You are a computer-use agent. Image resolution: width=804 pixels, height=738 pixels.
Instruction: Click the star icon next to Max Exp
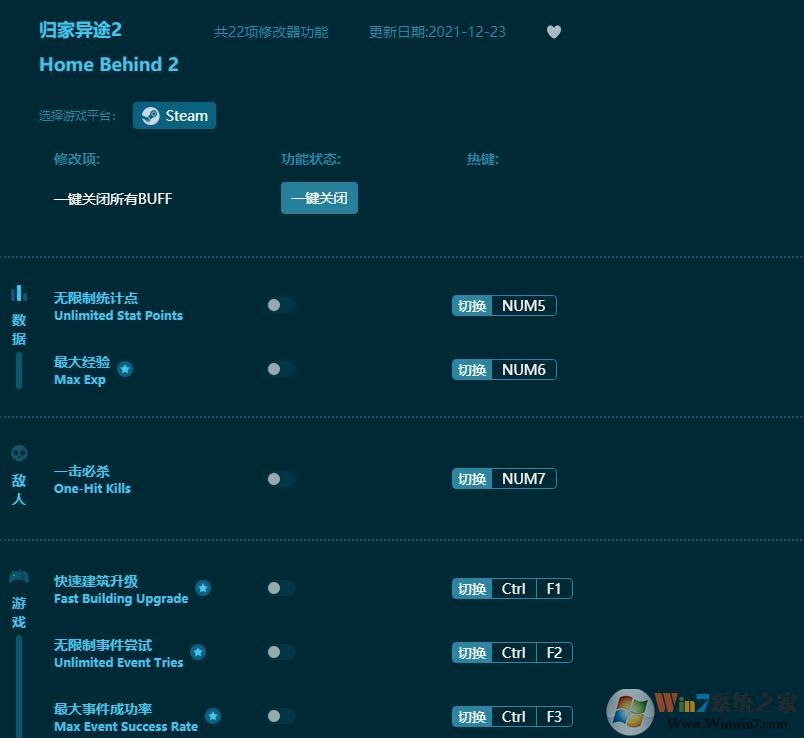pyautogui.click(x=125, y=369)
